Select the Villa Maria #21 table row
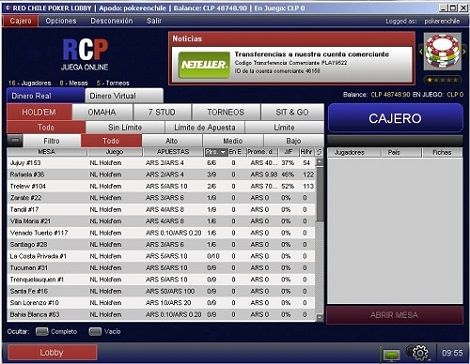470x364 pixels. click(161, 221)
